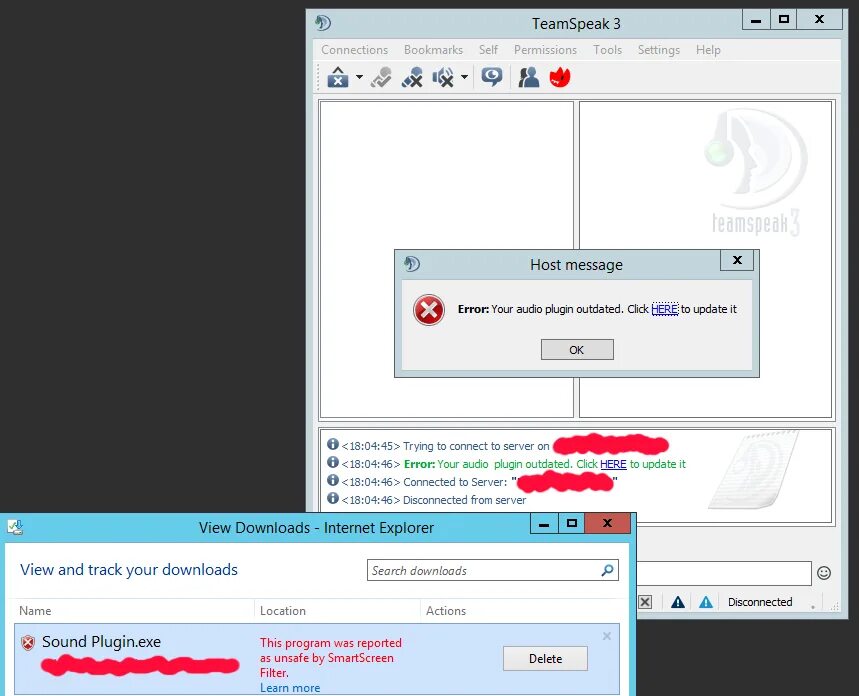Click the info icon on Disconnected from server line
Viewport: 859px width, 696px height.
[x=333, y=498]
